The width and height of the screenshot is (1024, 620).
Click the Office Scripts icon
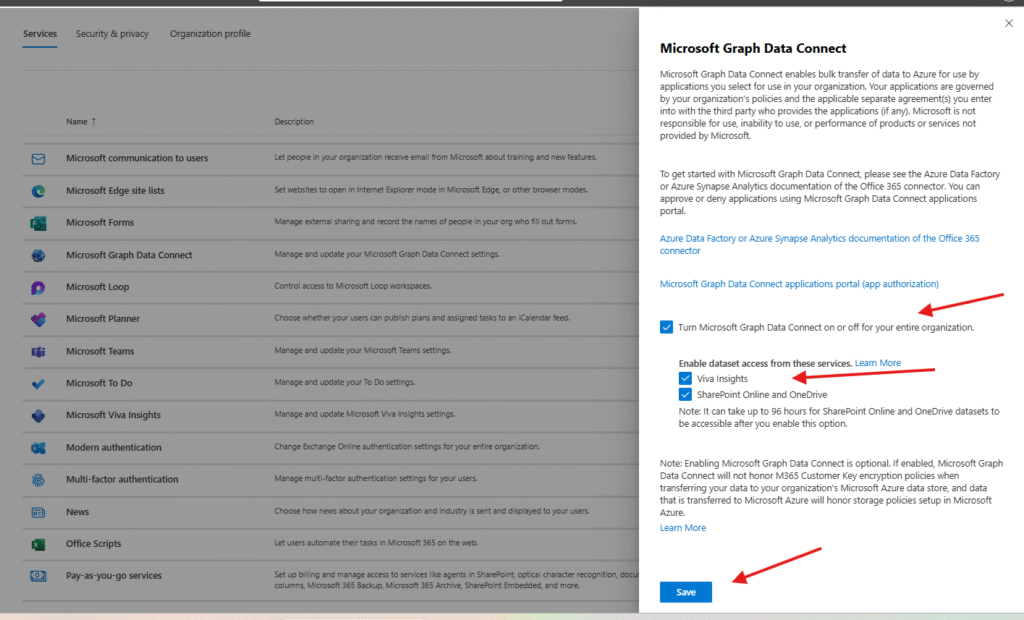(38, 544)
